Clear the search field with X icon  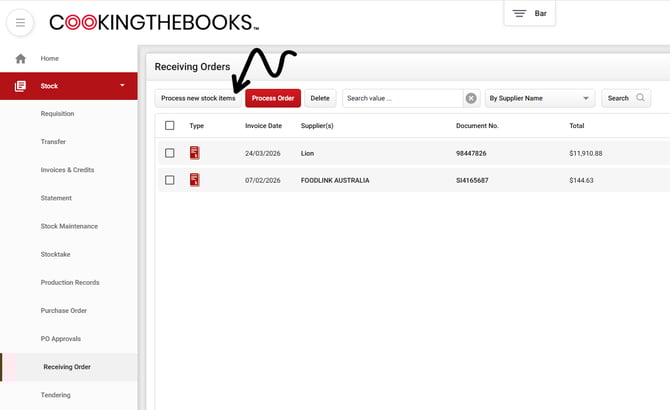pyautogui.click(x=471, y=98)
